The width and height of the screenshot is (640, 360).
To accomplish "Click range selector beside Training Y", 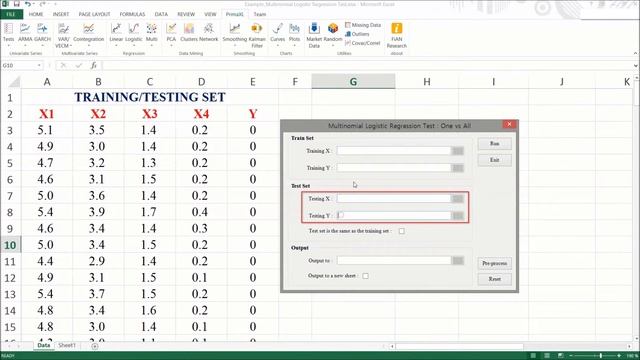I will tap(458, 168).
